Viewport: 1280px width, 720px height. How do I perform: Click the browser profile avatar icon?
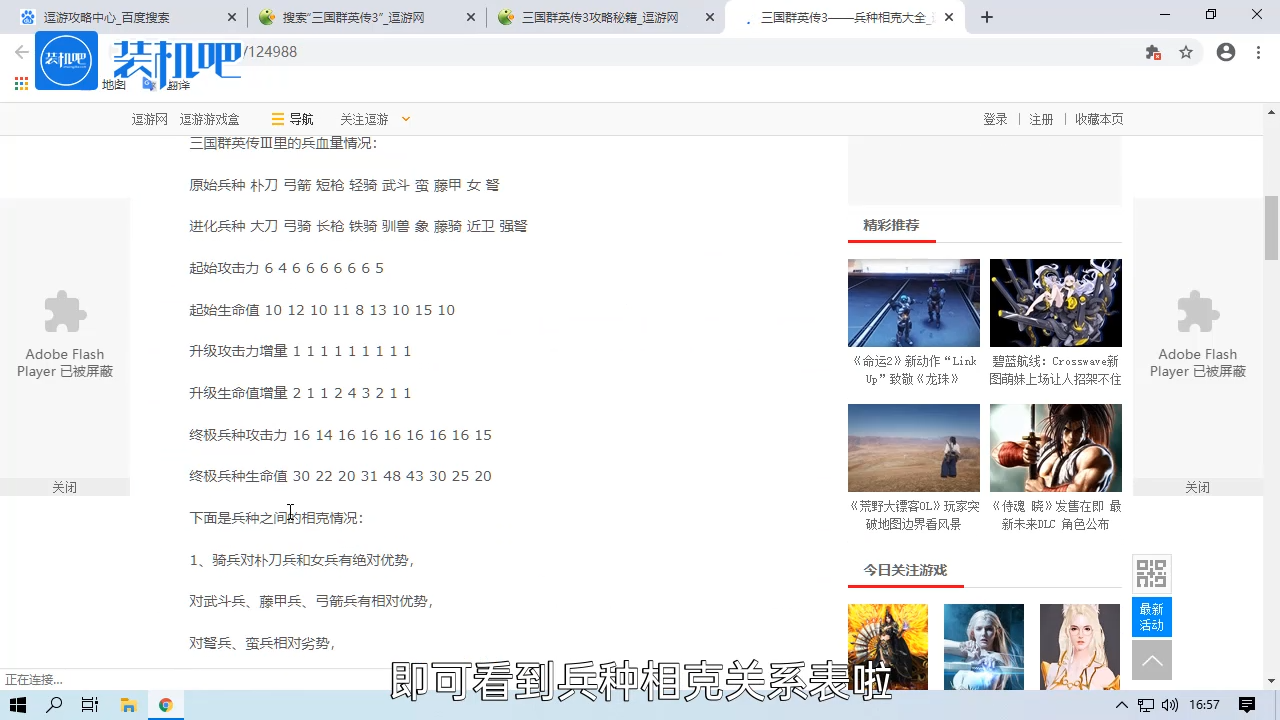[x=1225, y=52]
